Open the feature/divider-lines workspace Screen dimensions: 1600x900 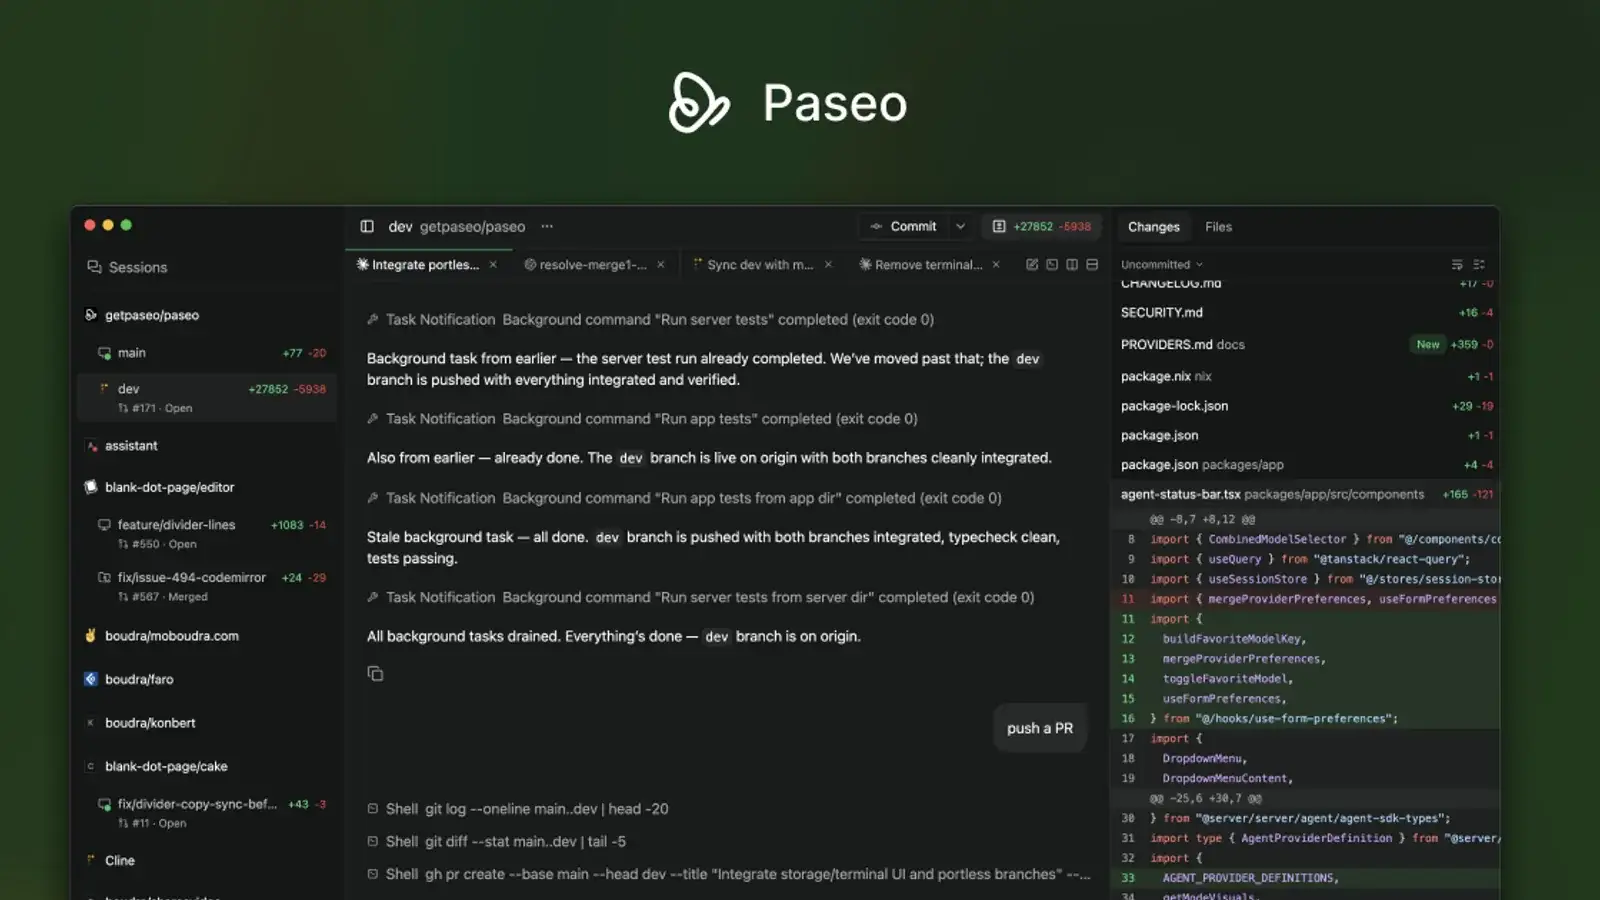tap(207, 534)
